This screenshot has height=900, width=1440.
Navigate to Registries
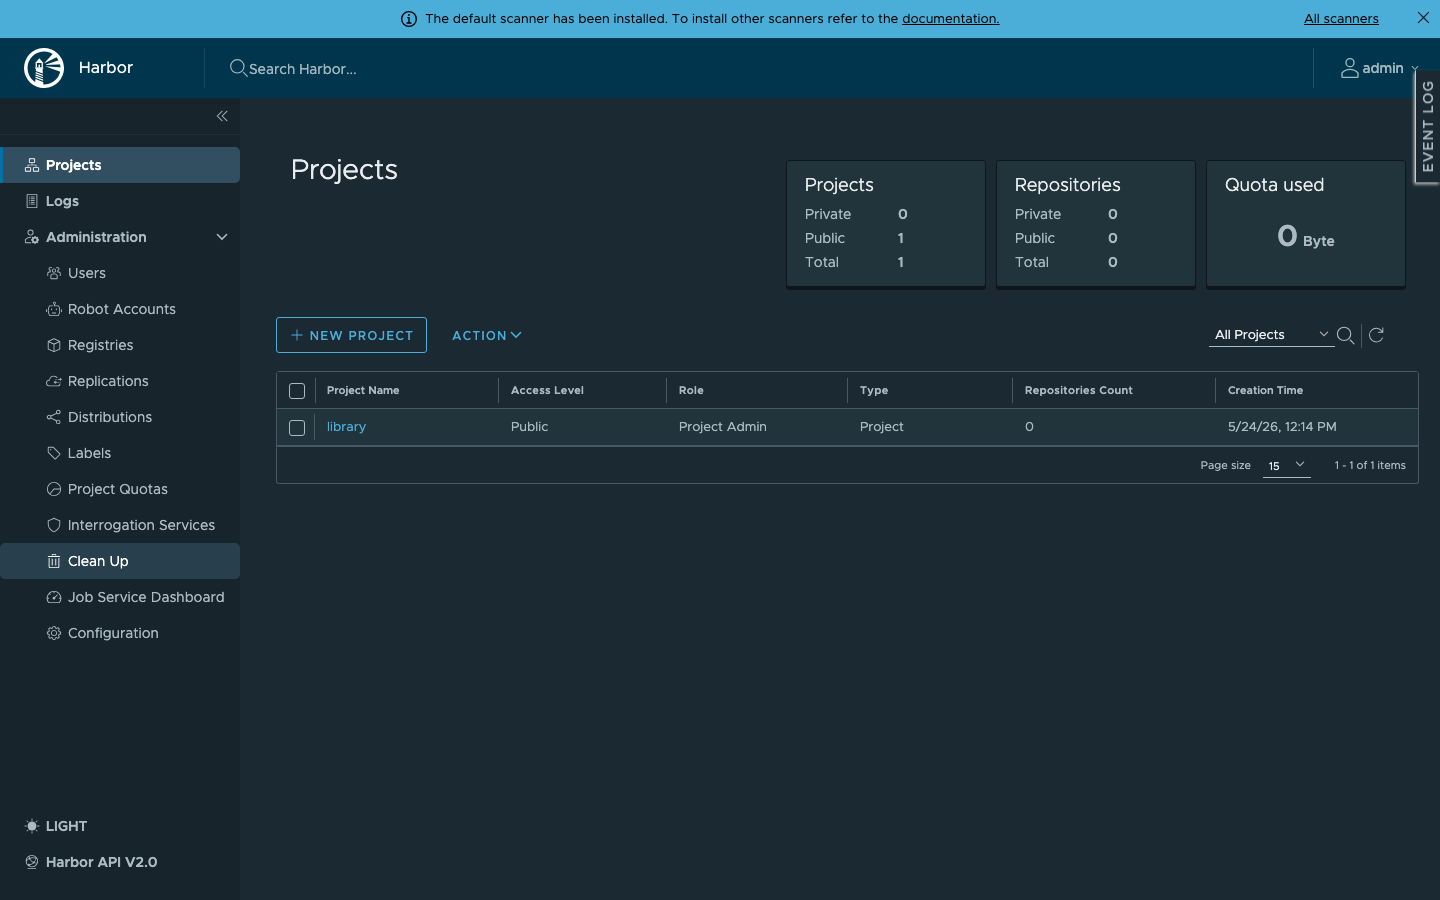120,345
